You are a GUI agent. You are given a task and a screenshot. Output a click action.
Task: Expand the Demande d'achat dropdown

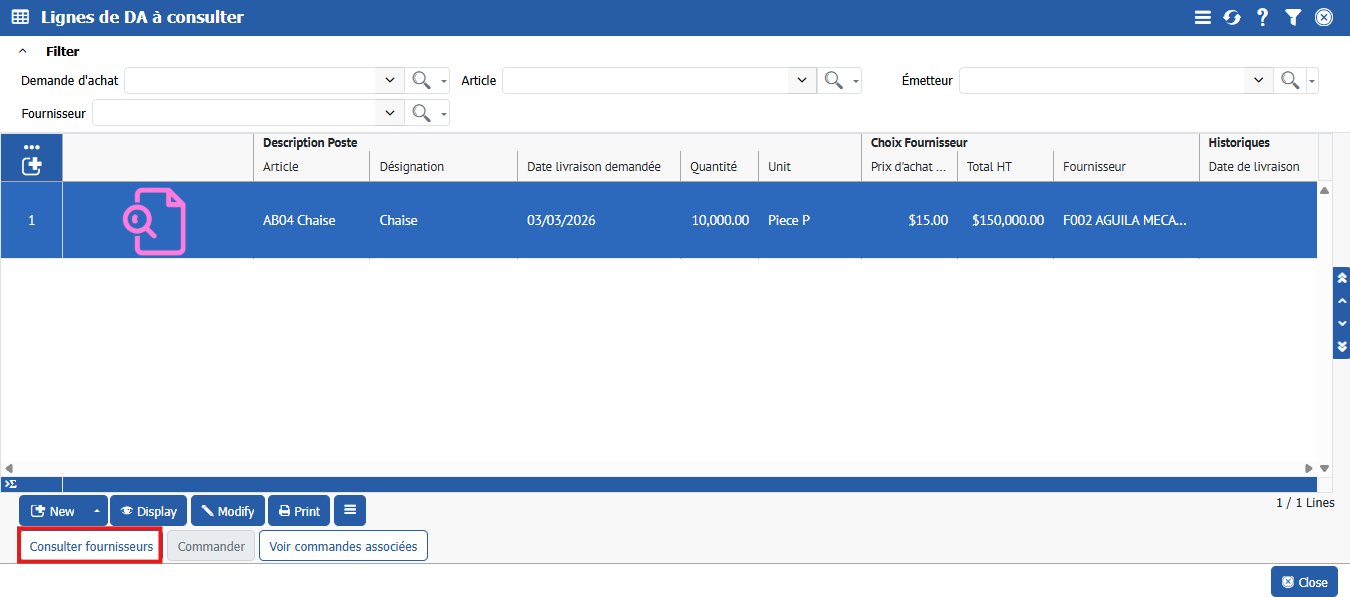click(389, 81)
